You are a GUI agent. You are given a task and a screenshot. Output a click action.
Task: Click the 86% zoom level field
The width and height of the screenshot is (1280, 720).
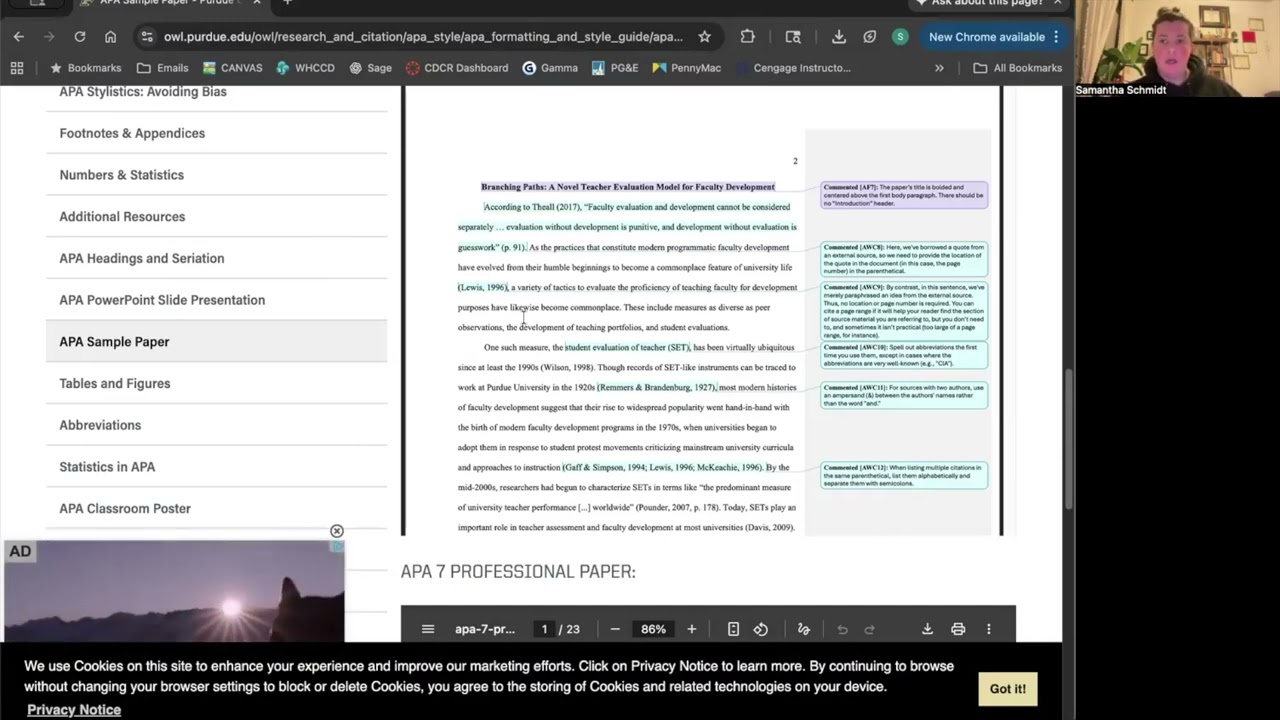(x=653, y=629)
